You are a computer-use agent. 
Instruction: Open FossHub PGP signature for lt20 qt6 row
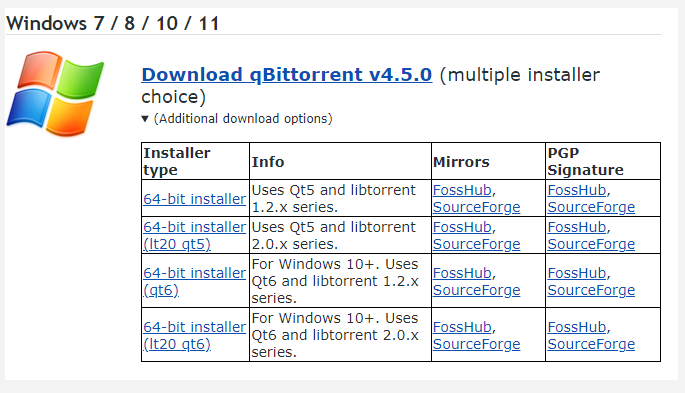point(577,327)
